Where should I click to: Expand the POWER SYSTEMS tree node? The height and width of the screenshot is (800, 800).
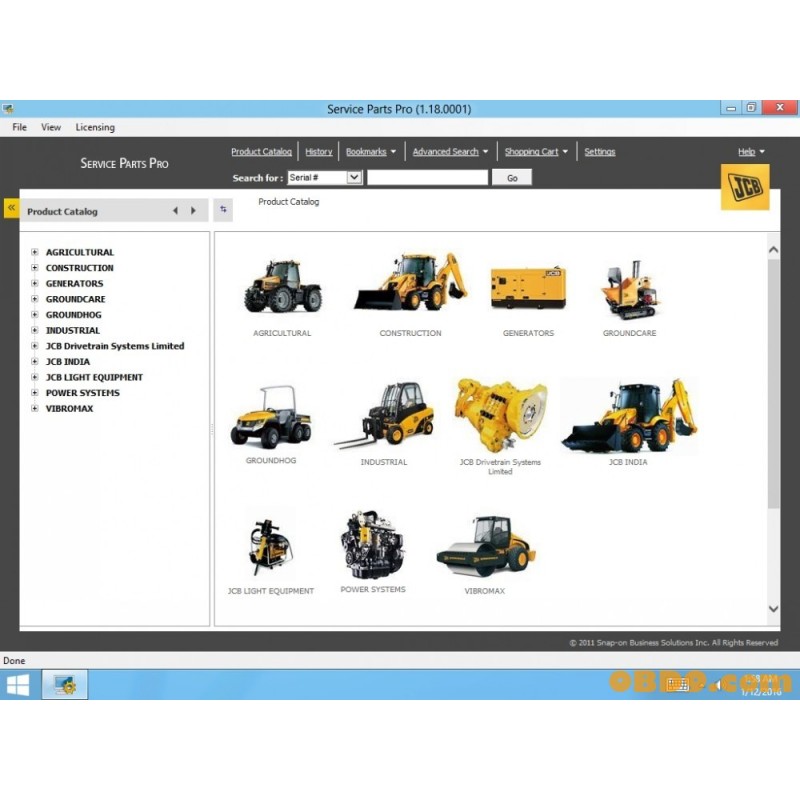(35, 393)
